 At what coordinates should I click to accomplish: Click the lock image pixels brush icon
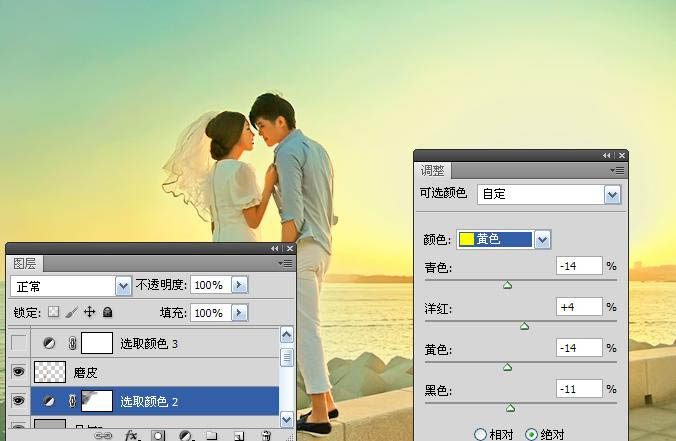point(72,313)
